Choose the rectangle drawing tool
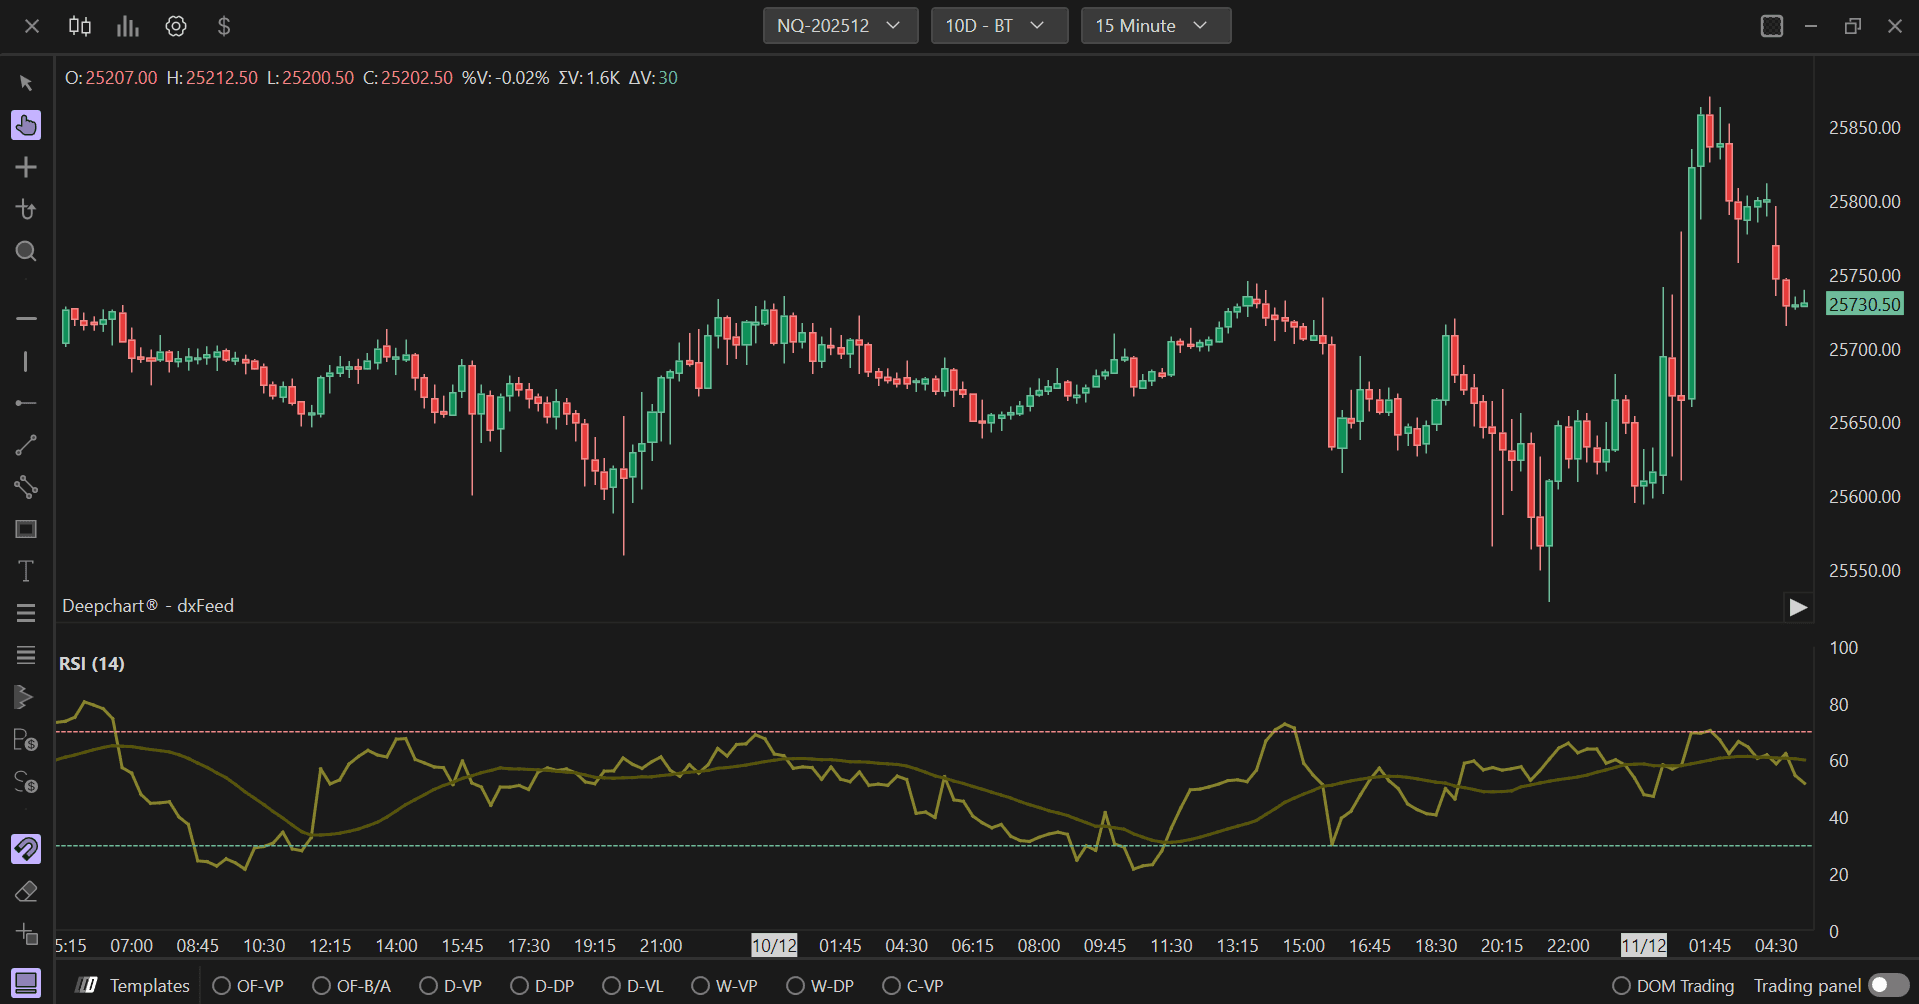Screen dimensions: 1919x1004 click(x=26, y=529)
